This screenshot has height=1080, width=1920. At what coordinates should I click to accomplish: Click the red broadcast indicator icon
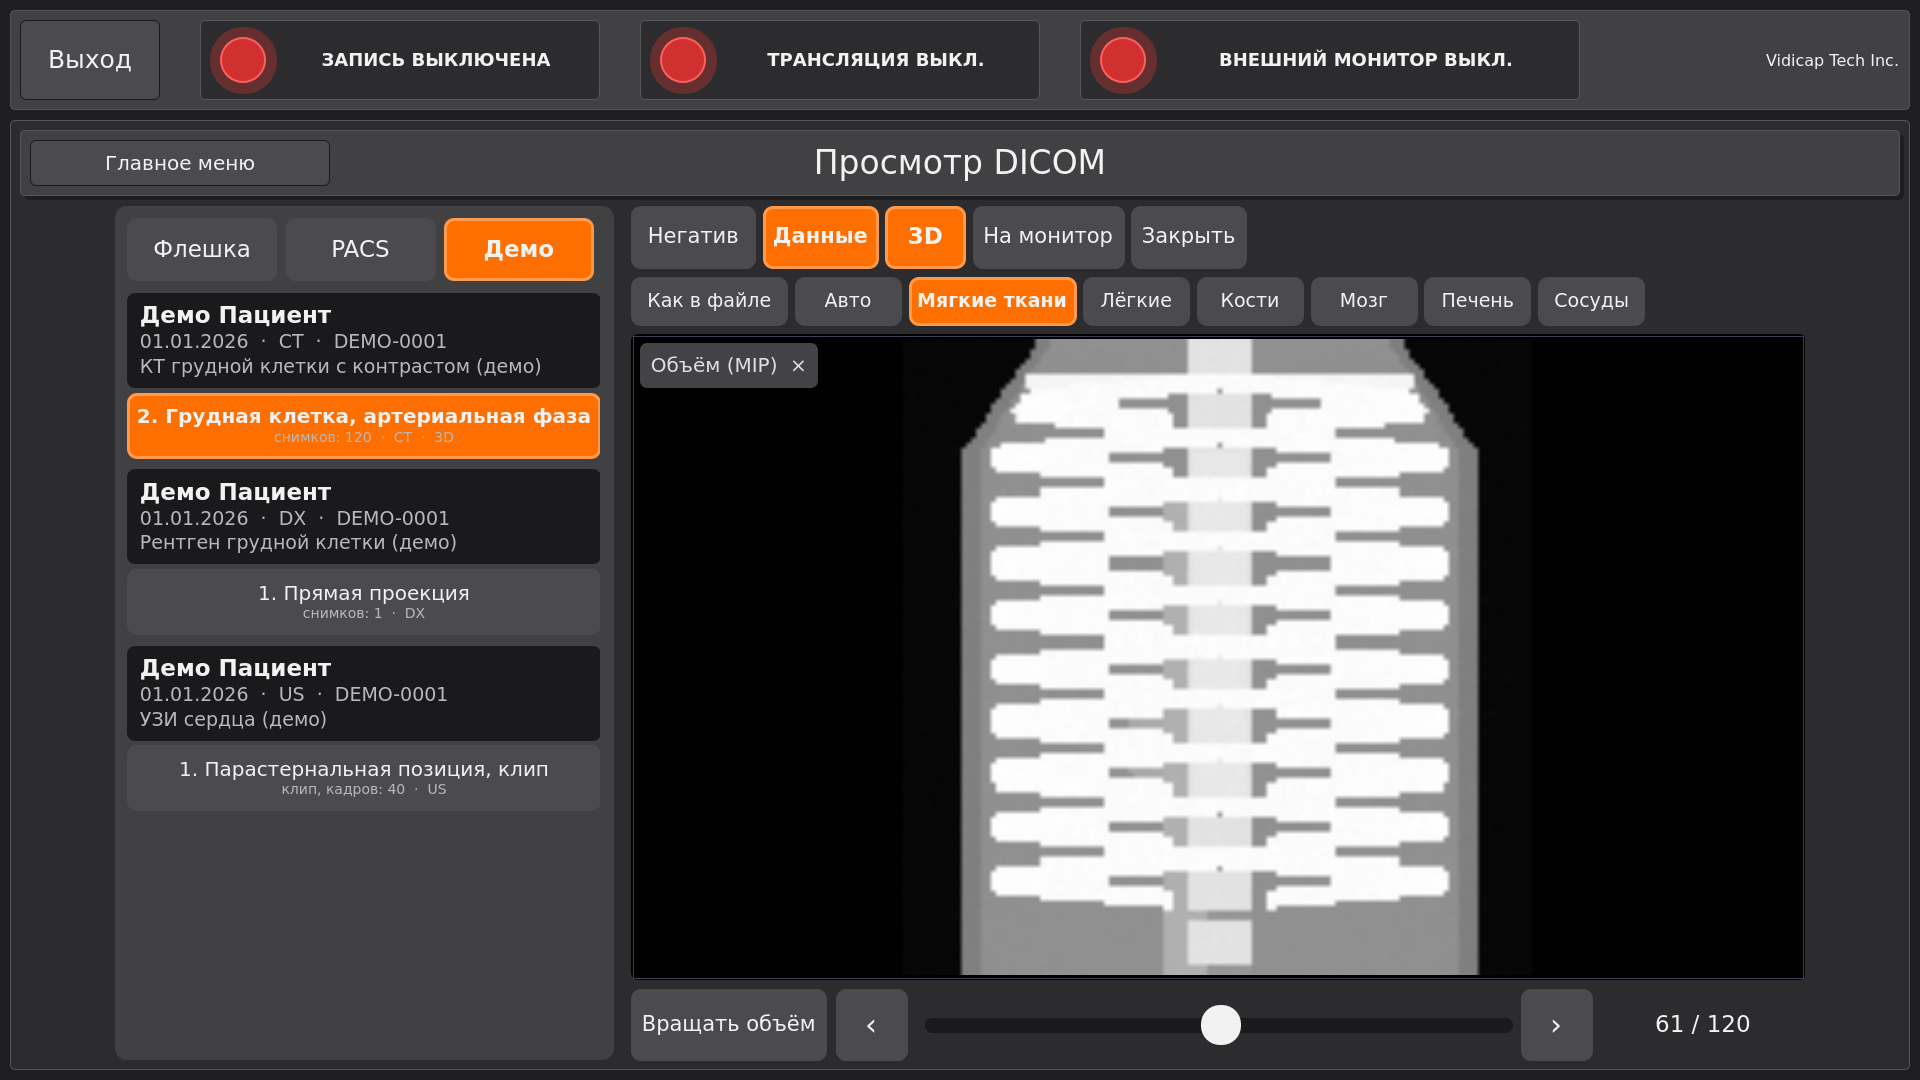[683, 60]
